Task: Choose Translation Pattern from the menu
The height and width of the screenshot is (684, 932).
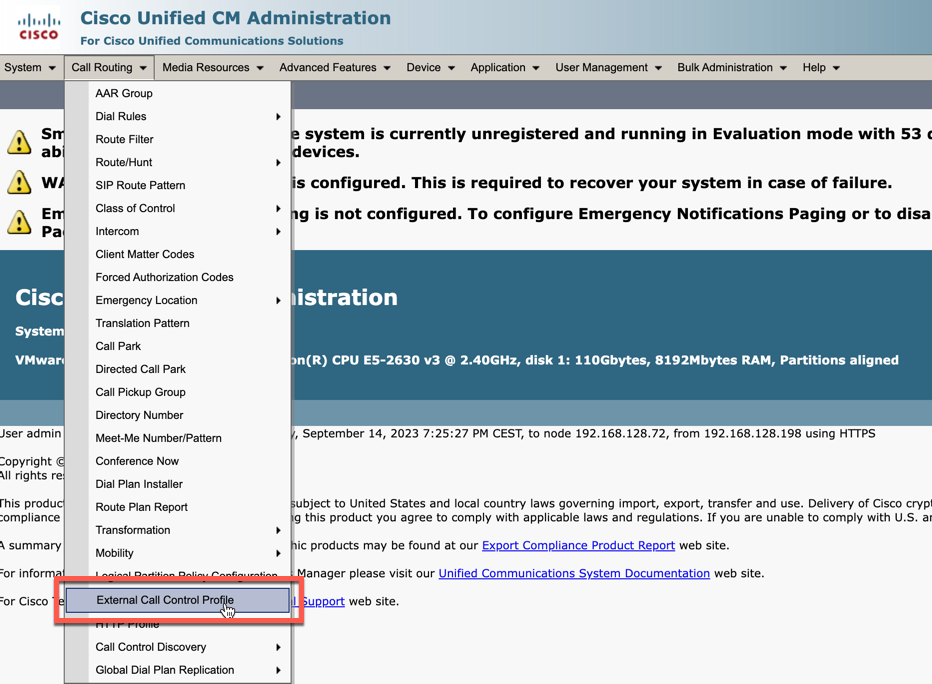Action: (142, 324)
